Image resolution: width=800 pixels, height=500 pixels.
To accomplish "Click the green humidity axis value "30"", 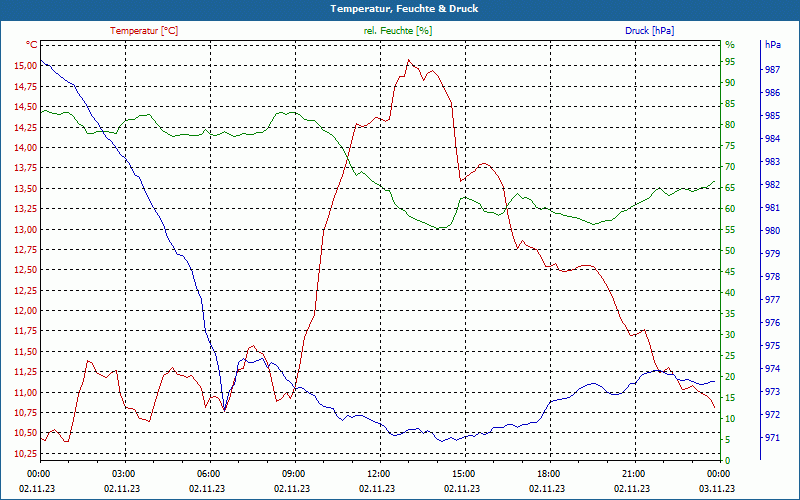I will (730, 335).
